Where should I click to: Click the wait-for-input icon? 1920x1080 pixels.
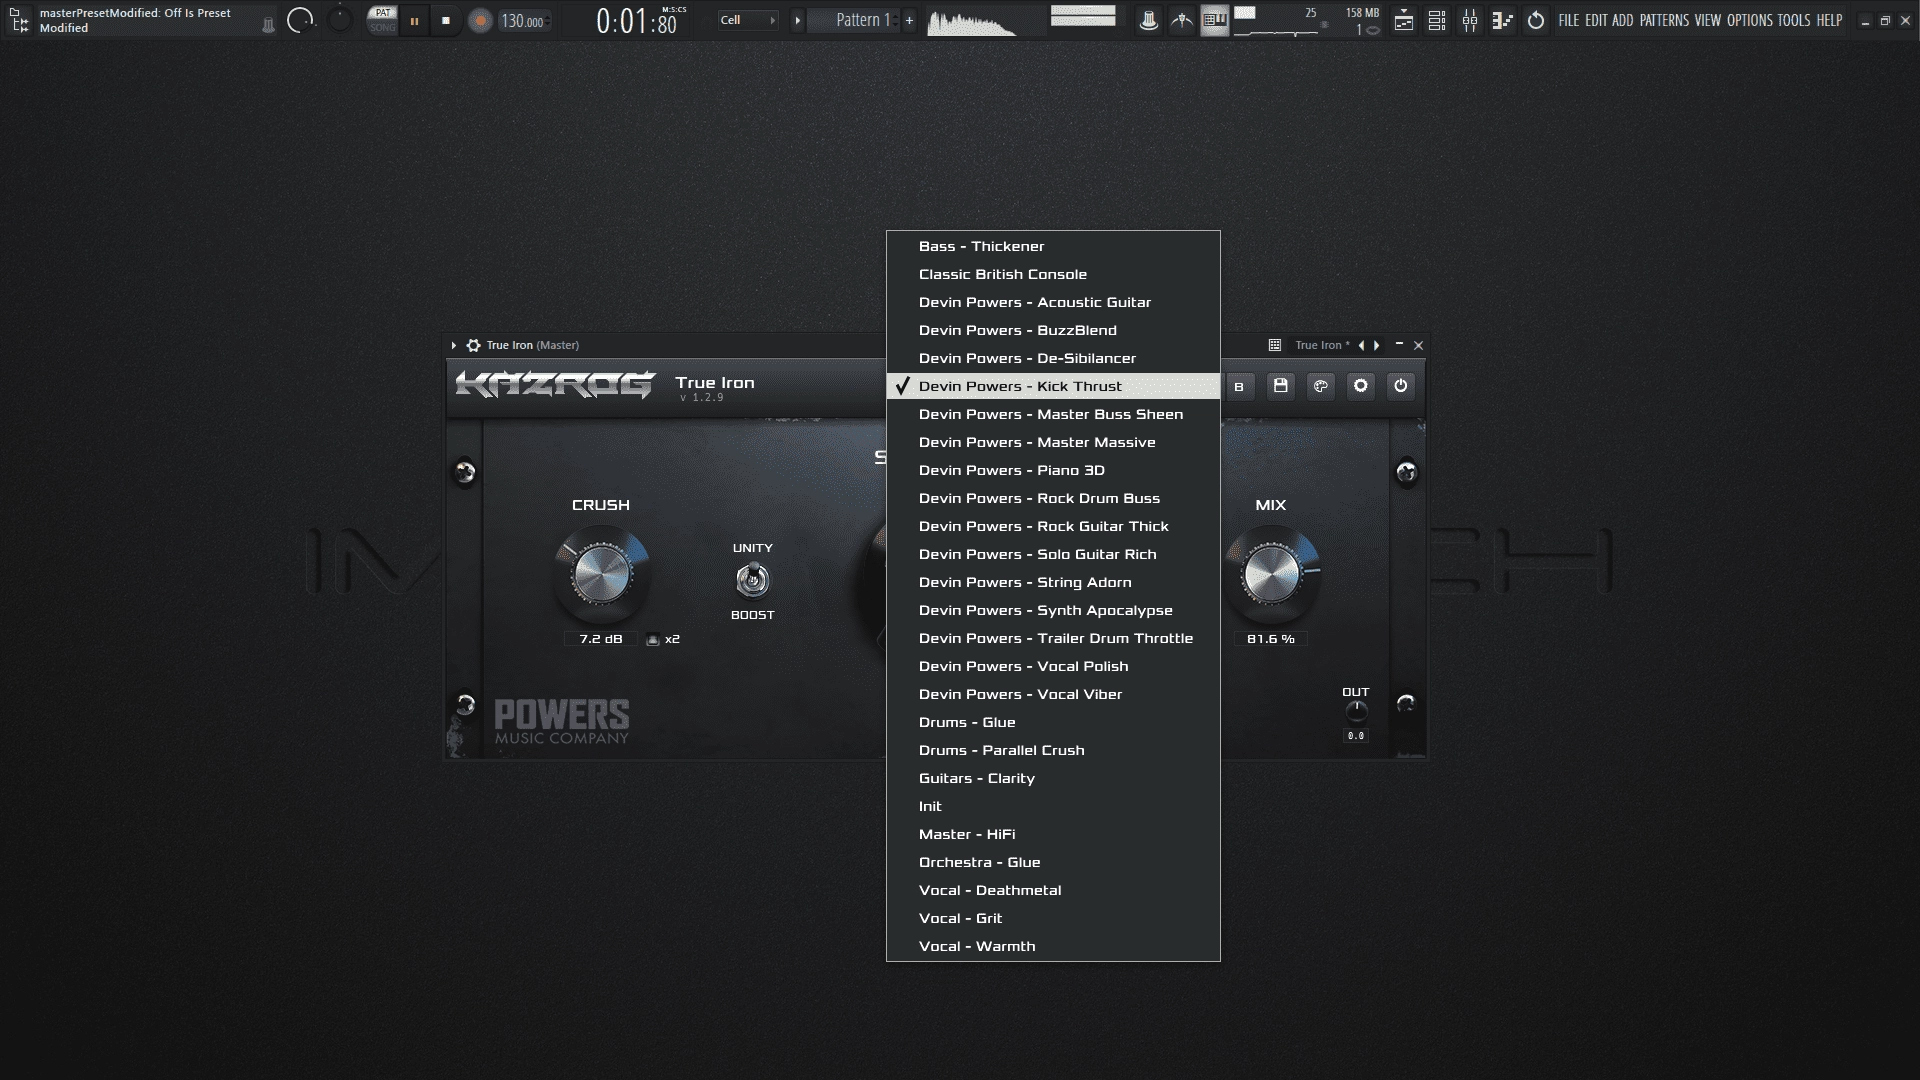click(x=1182, y=20)
